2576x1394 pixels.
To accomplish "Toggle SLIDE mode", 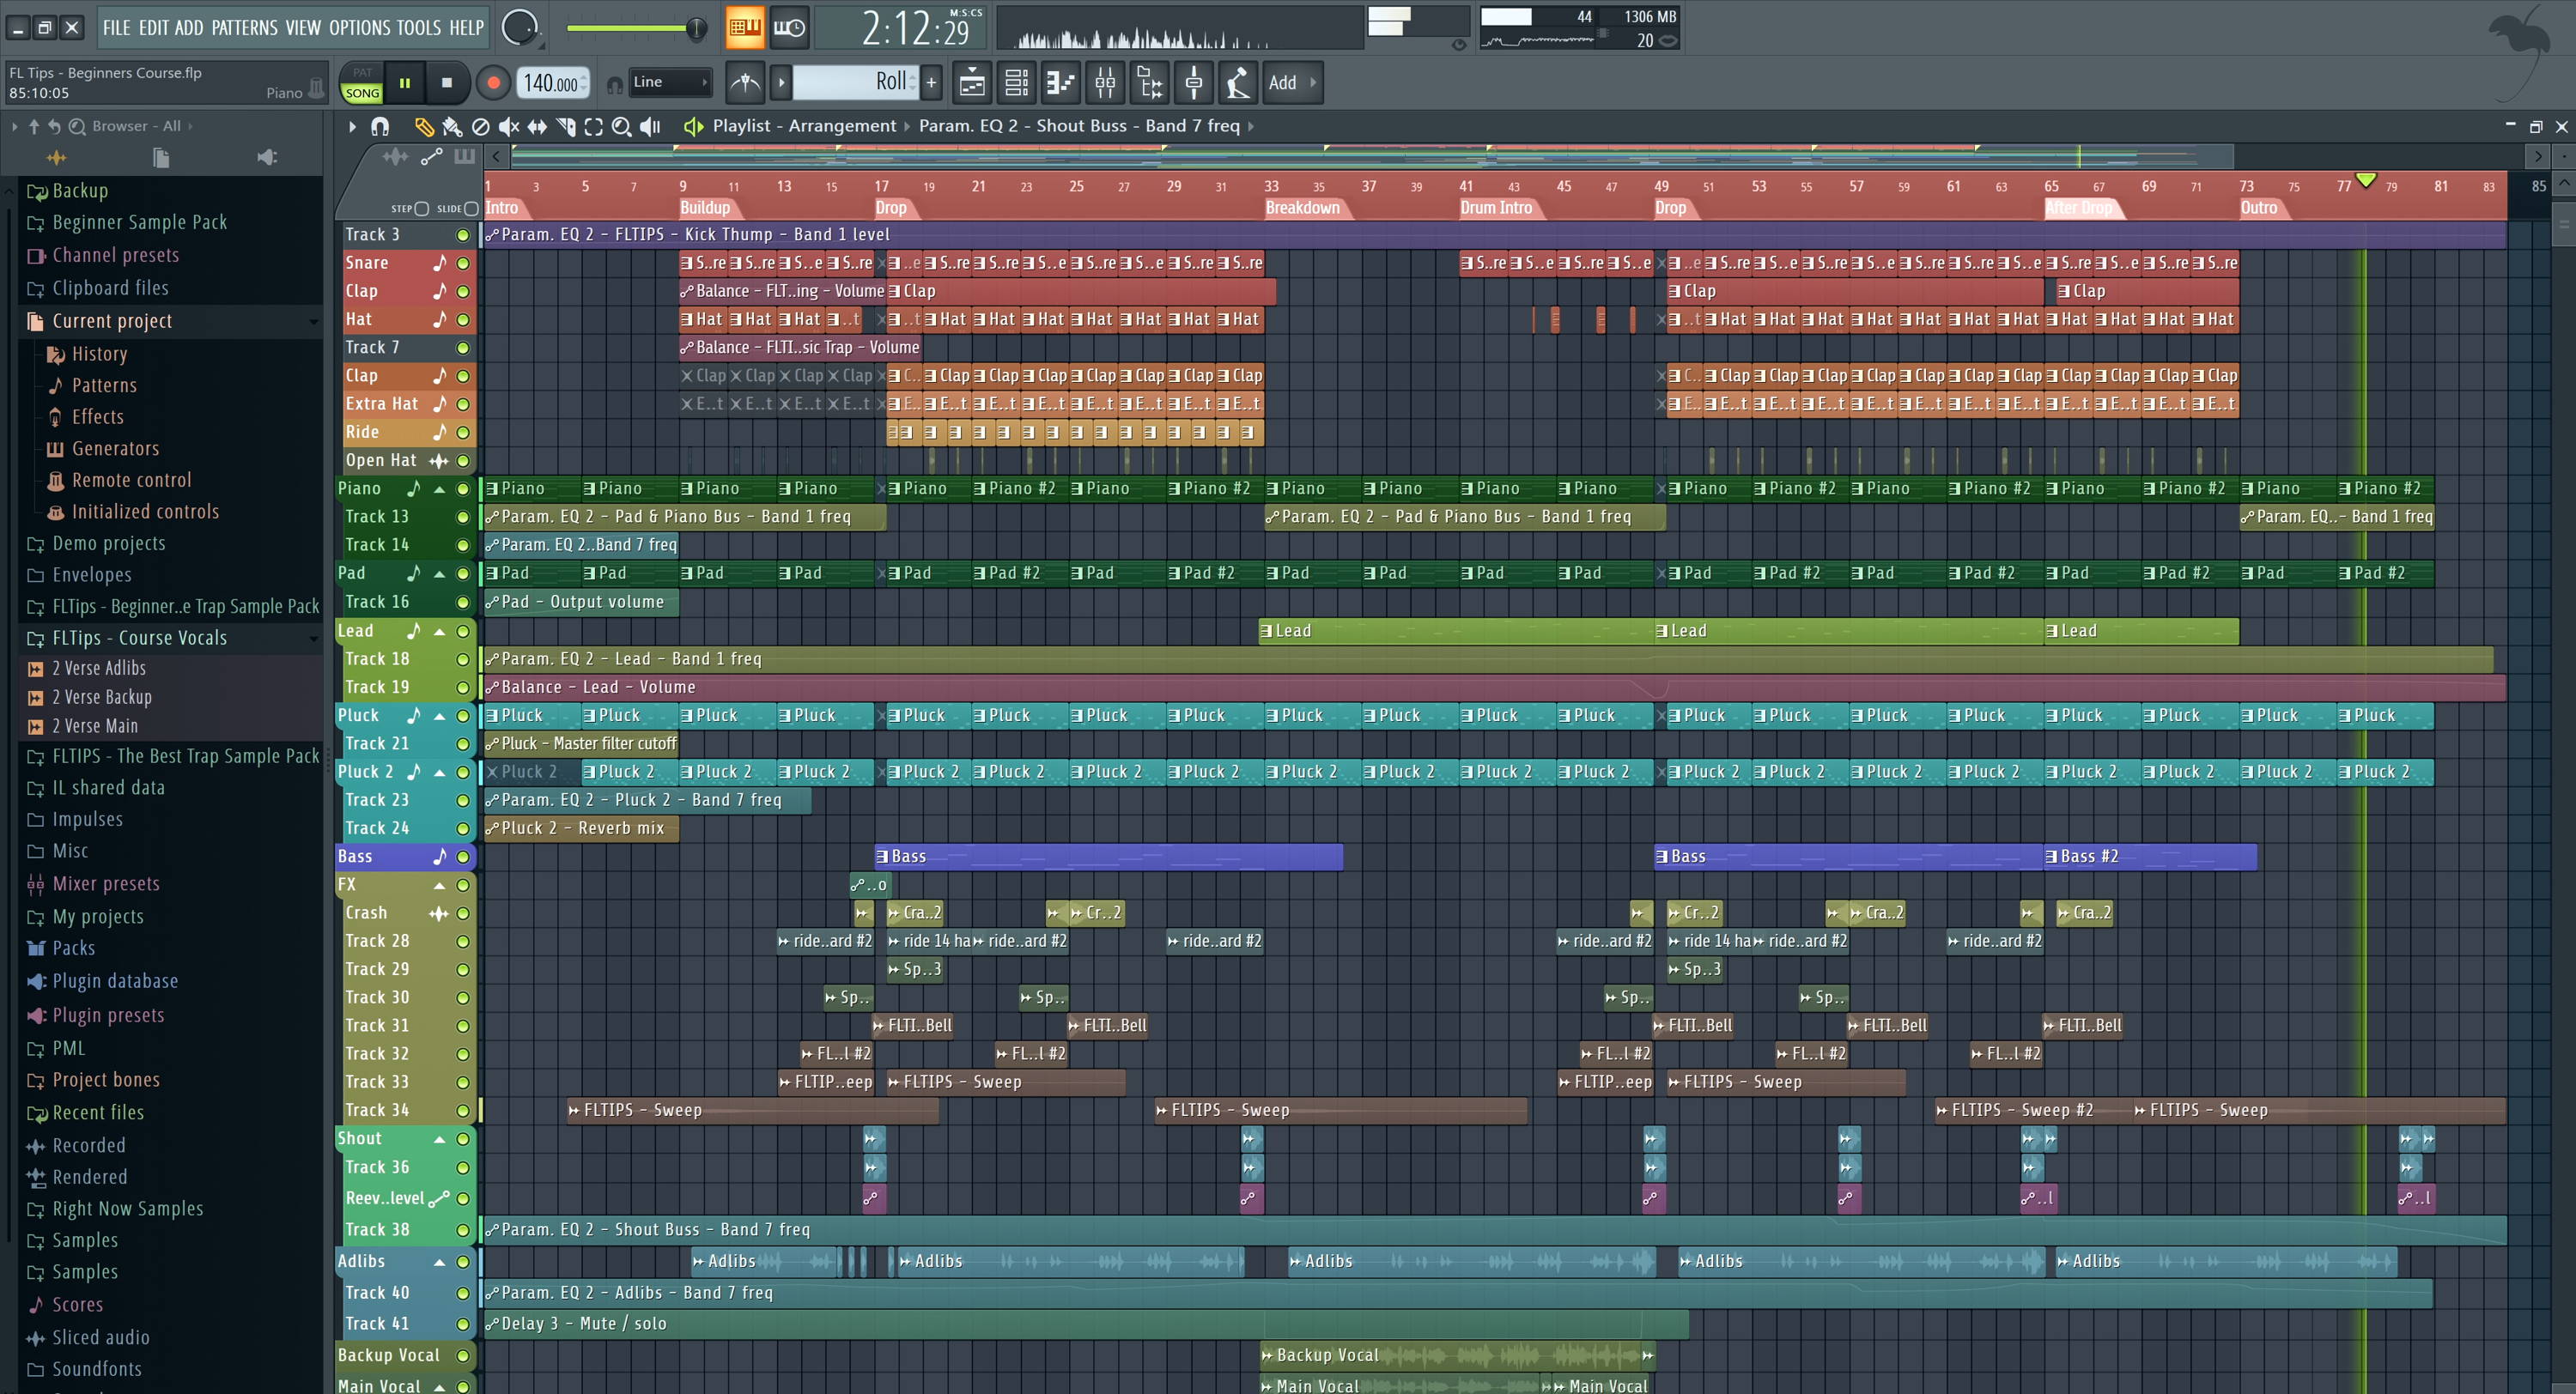I will click(x=471, y=209).
